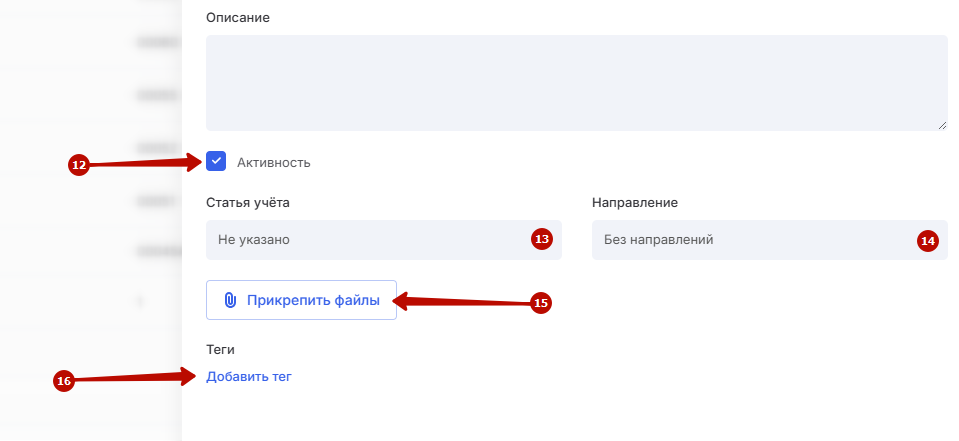
Task: Click the Статья учёта field label
Action: (x=248, y=202)
